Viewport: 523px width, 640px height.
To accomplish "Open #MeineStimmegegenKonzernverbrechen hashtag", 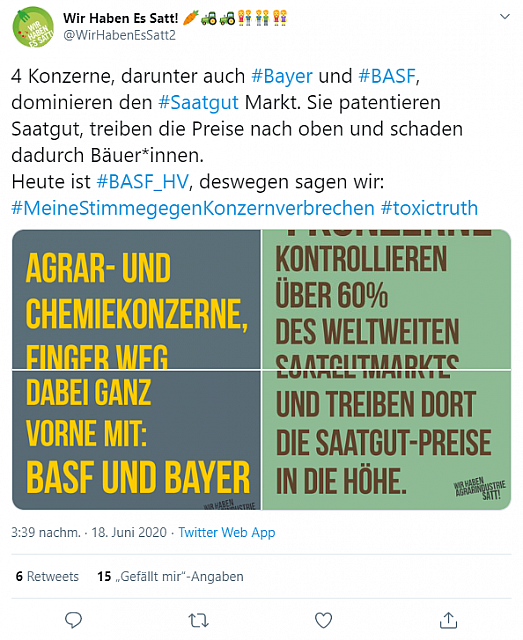I will (193, 208).
